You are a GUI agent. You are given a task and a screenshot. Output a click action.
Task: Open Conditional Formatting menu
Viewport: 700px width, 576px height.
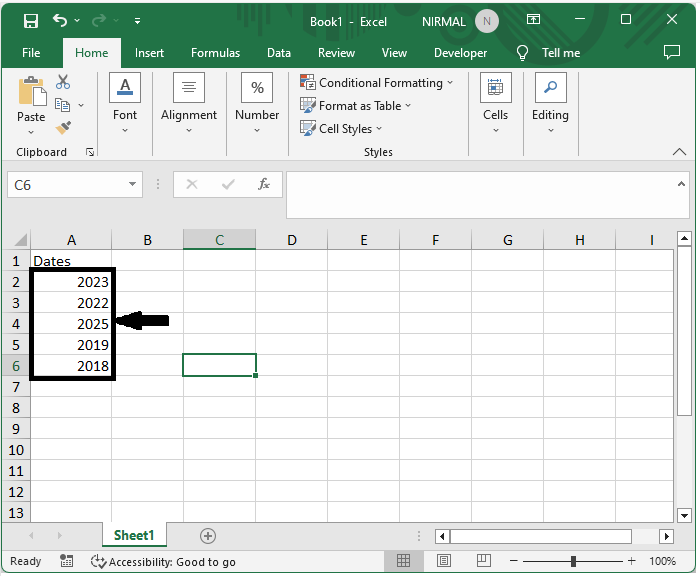[x=376, y=83]
